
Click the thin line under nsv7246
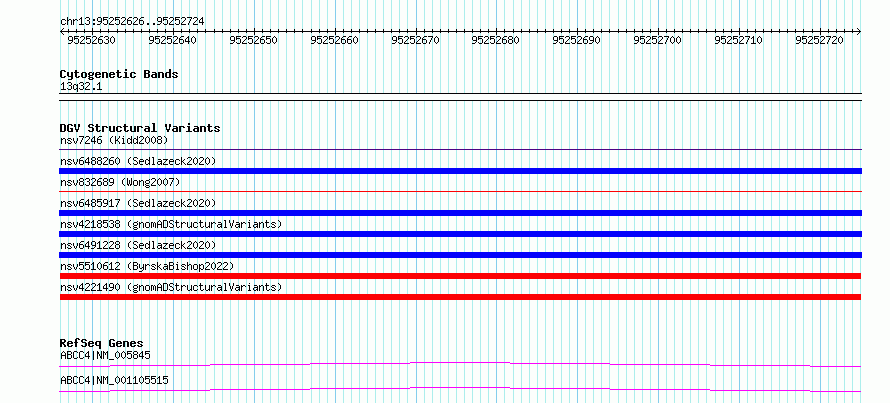click(x=460, y=150)
